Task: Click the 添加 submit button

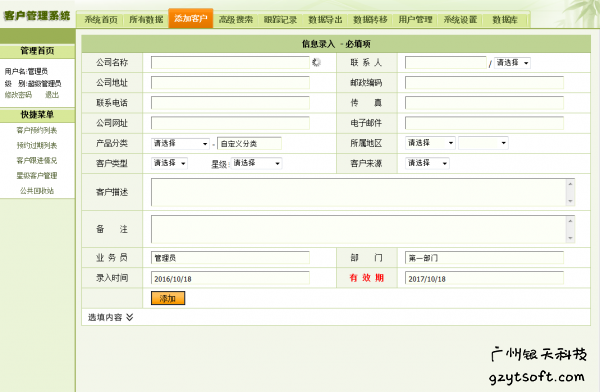Action: click(x=168, y=298)
